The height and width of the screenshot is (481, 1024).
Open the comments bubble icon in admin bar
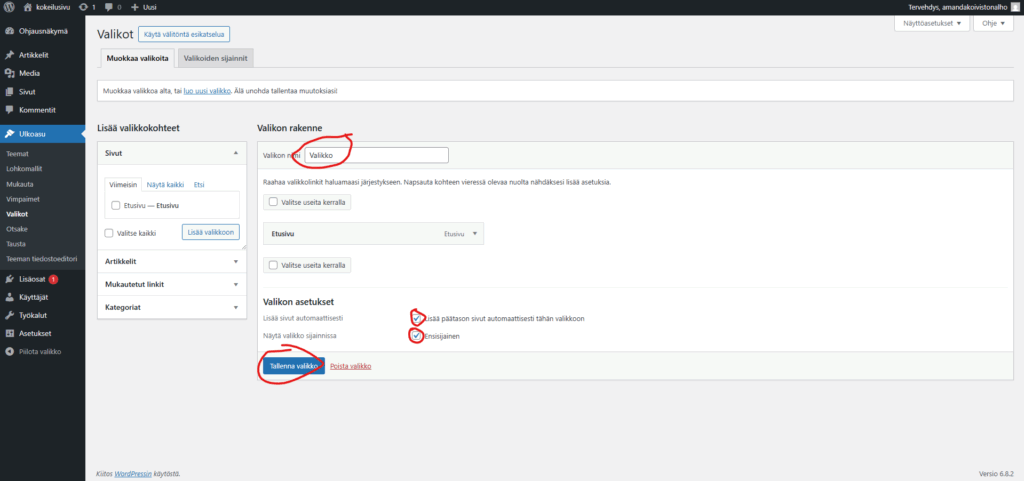click(x=108, y=7)
